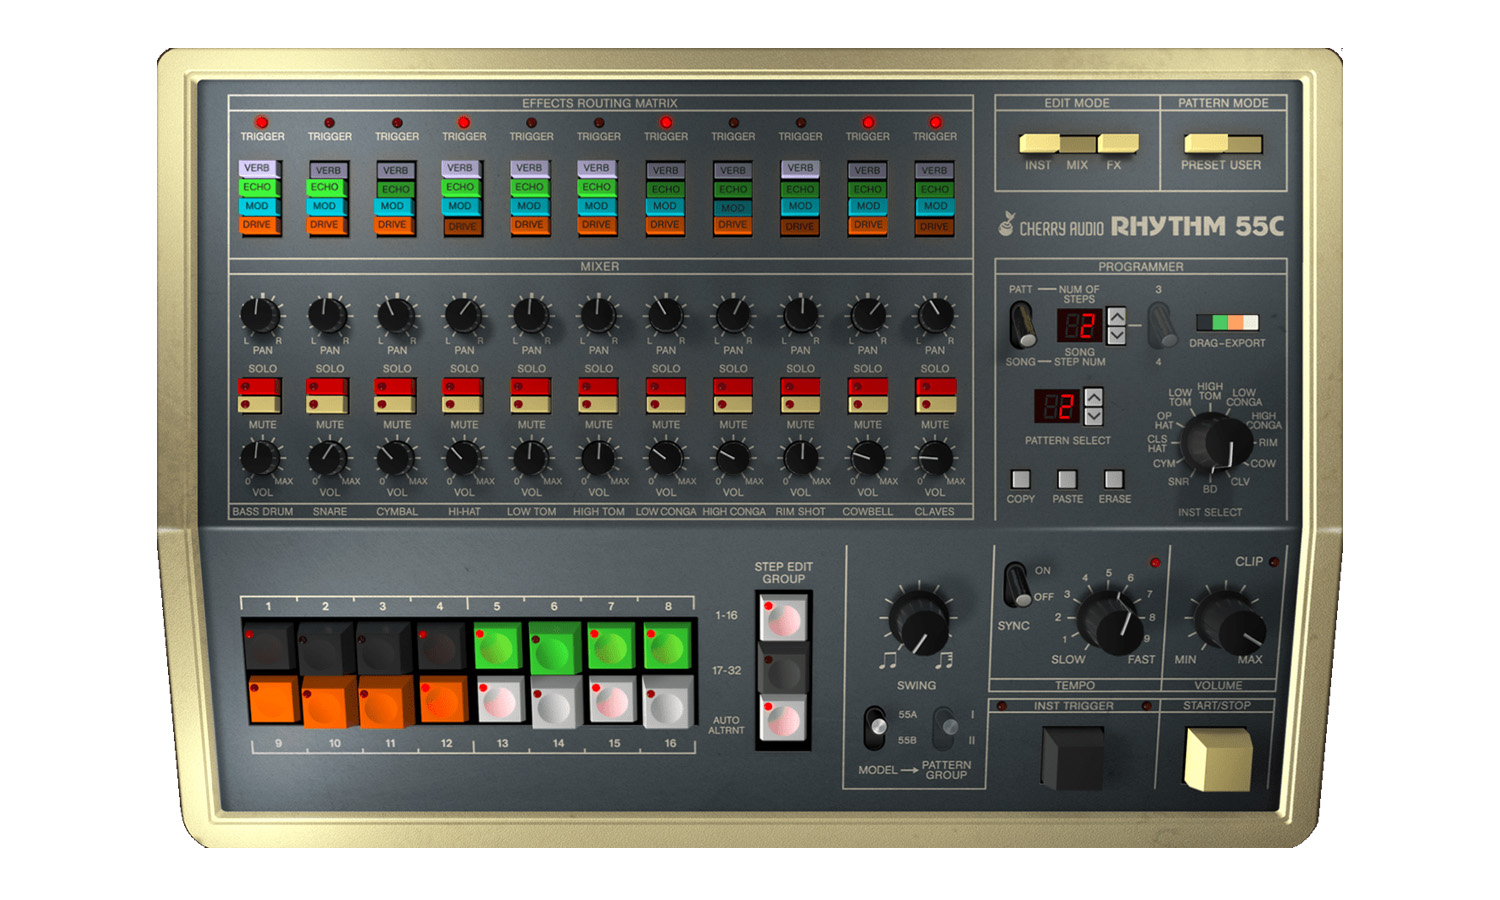Click the Drag-Export color strip
This screenshot has width=1500, height=900.
click(x=1227, y=322)
